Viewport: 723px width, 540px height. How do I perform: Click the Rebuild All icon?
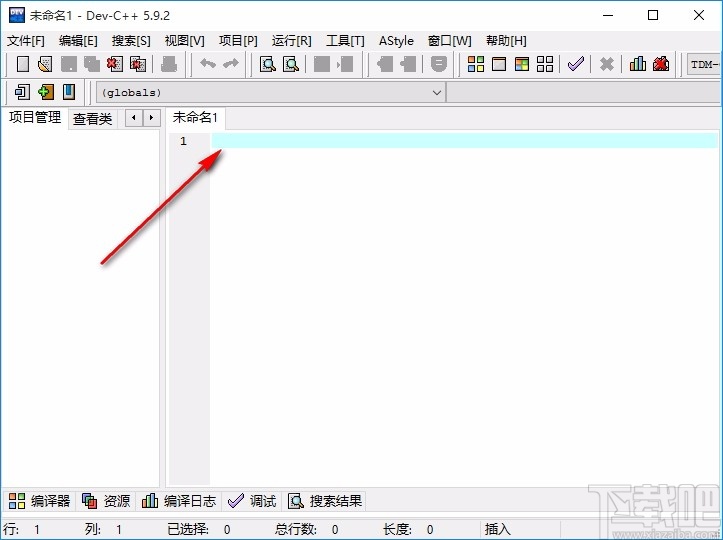click(545, 64)
